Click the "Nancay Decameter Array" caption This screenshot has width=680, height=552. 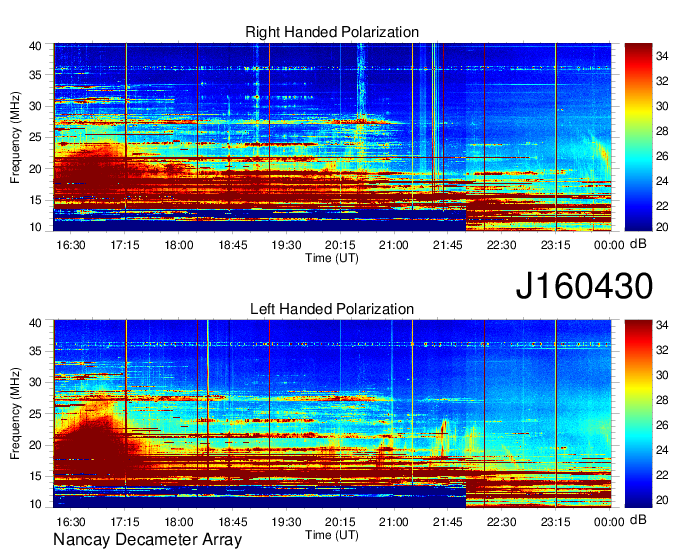147,540
